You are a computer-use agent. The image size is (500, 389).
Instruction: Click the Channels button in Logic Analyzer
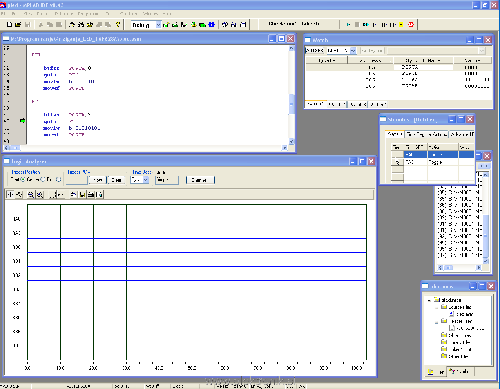click(200, 180)
